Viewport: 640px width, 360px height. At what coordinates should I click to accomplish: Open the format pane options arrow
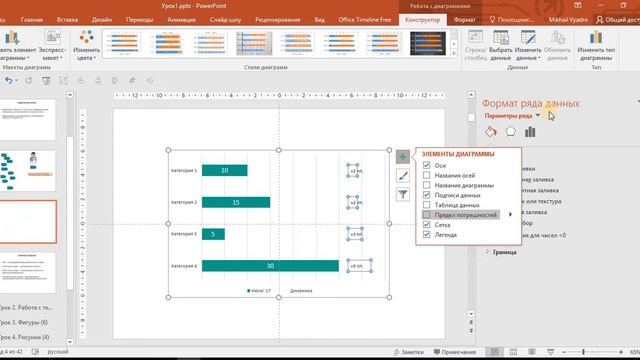638,101
